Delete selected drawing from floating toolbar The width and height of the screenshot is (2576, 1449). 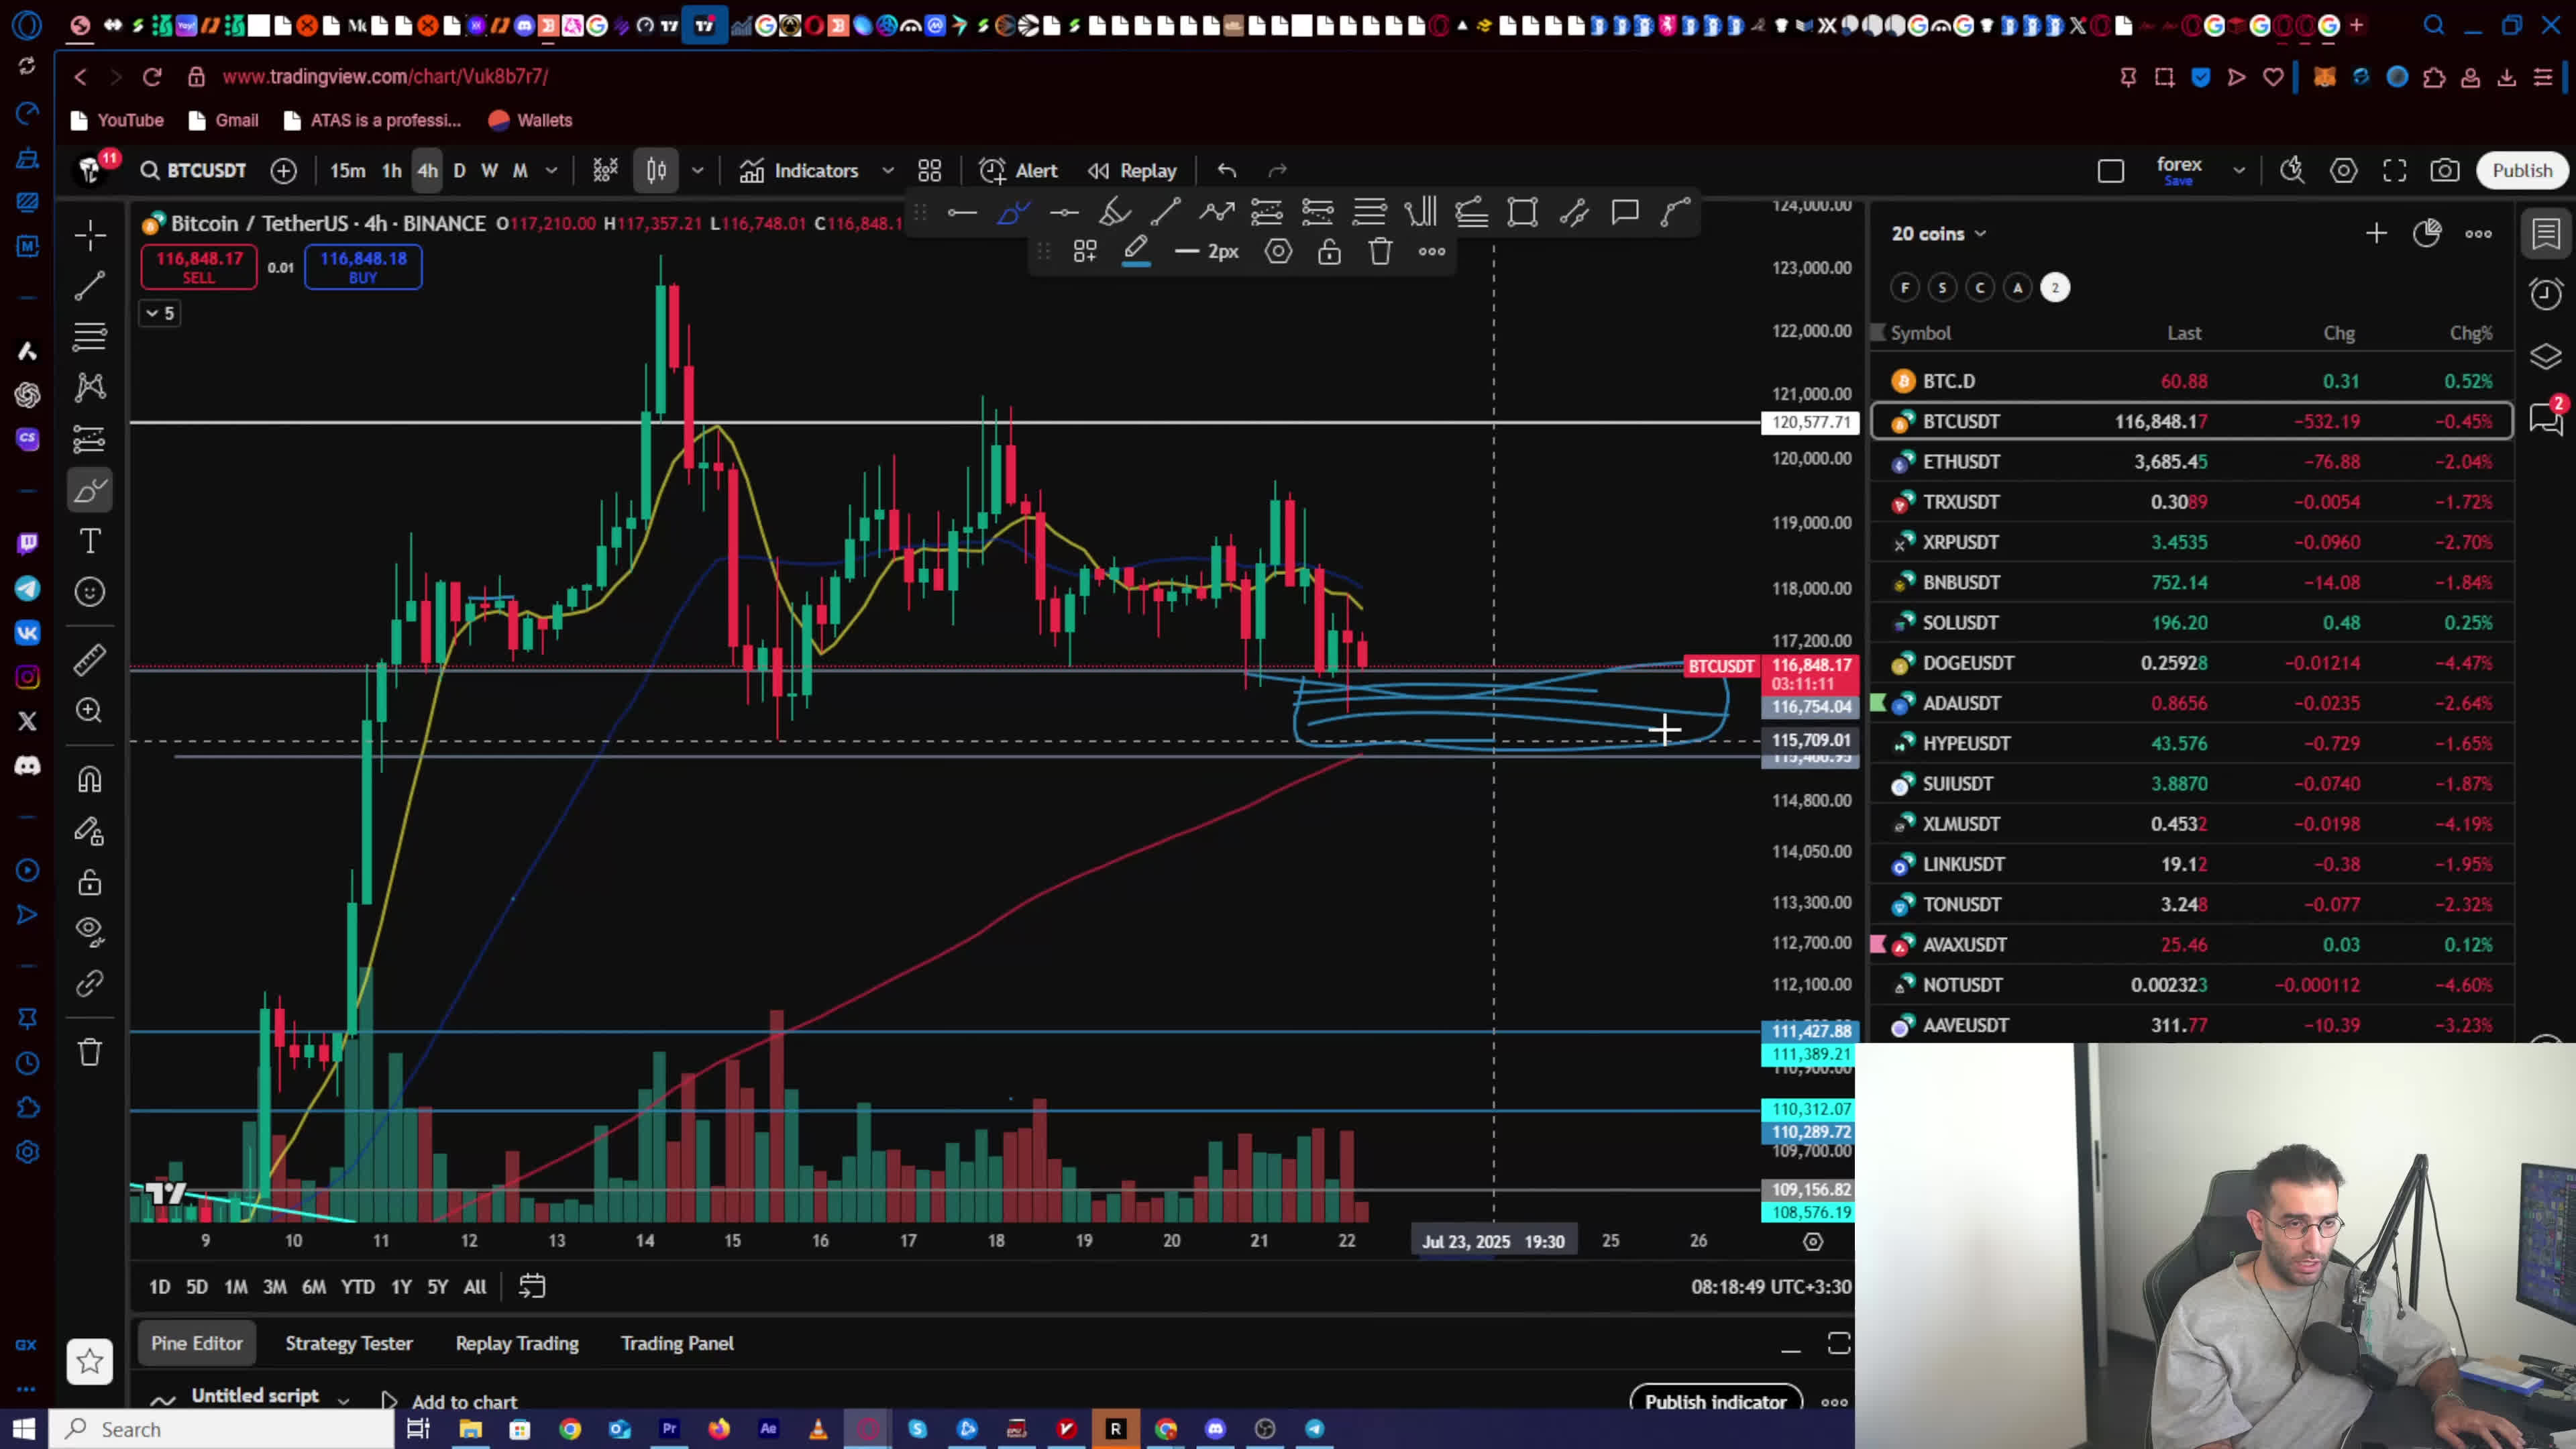click(x=1380, y=252)
